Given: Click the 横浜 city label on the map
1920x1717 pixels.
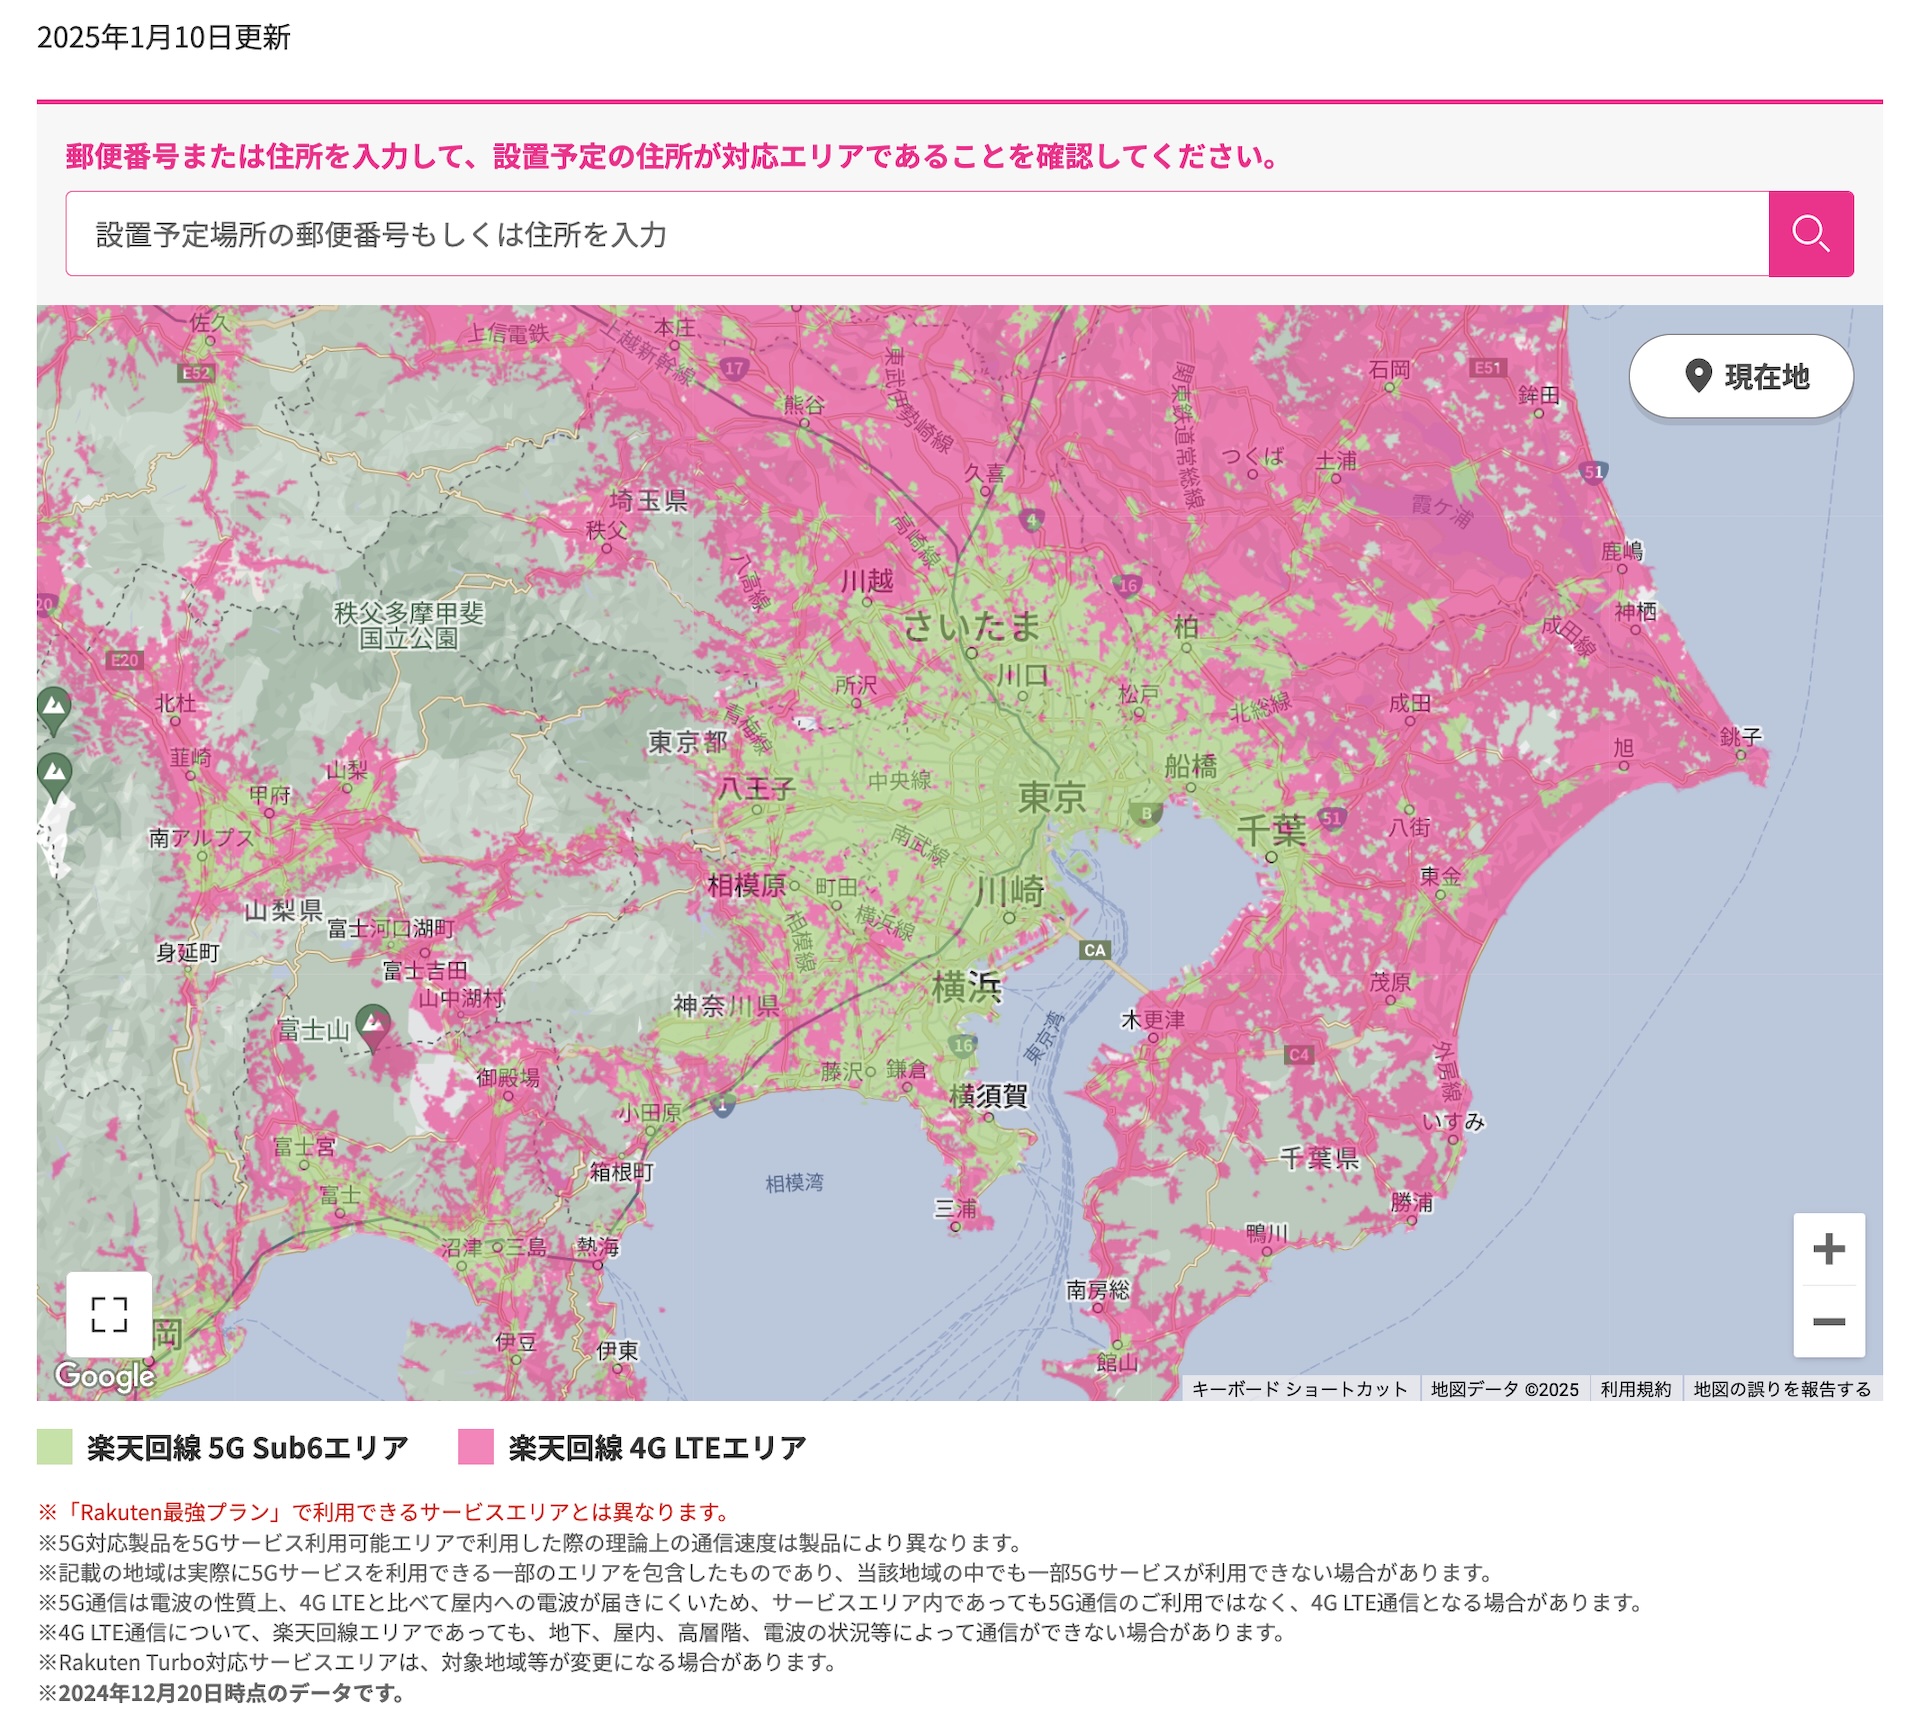Looking at the screenshot, I should click(x=966, y=987).
